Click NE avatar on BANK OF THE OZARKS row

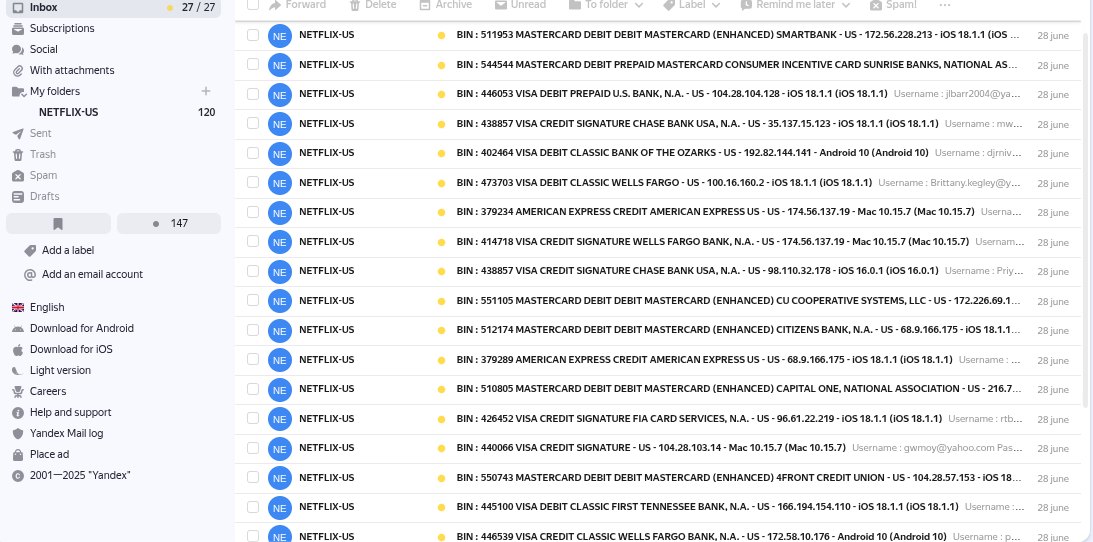click(280, 153)
